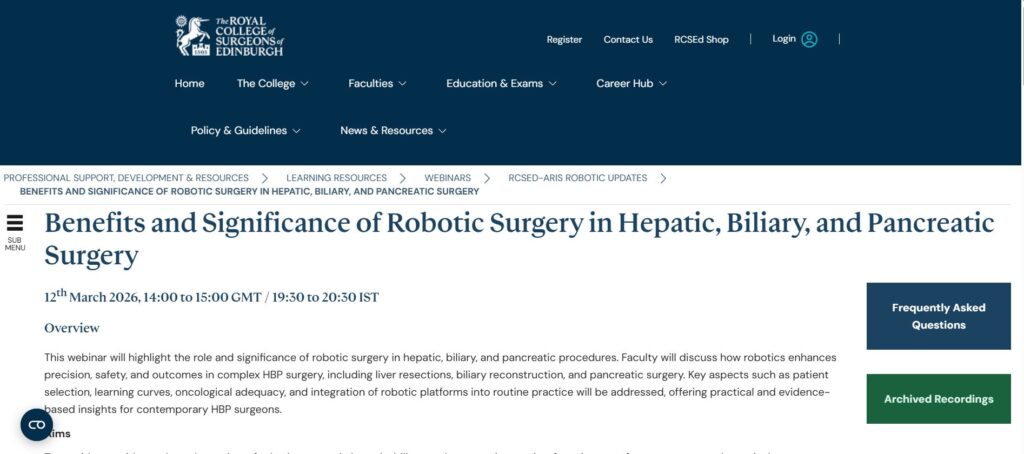
Task: Click the Register link
Action: [564, 40]
